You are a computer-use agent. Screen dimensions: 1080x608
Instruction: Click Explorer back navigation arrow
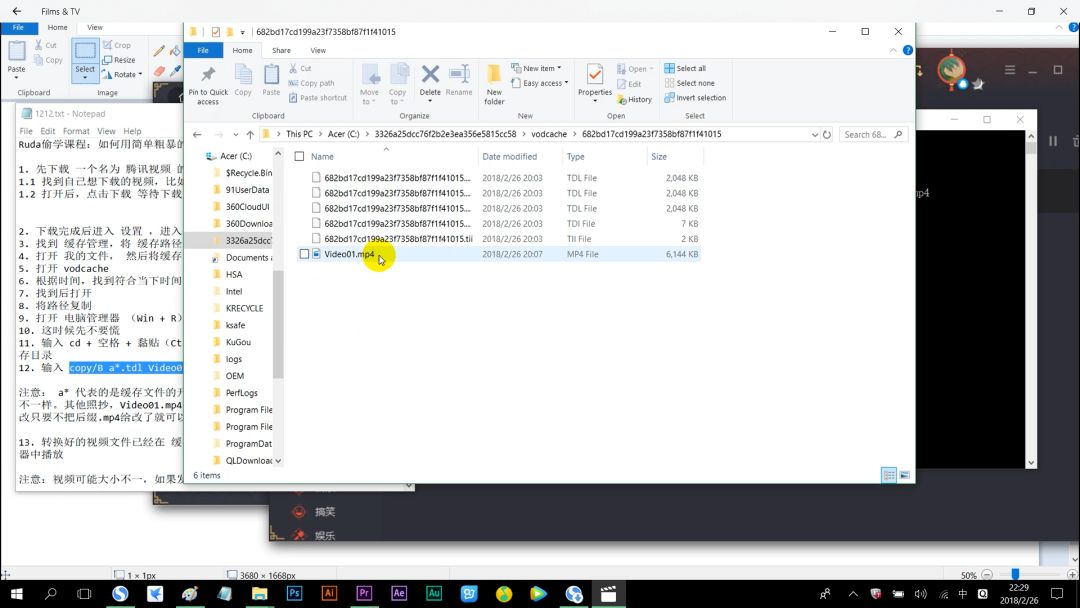click(x=197, y=134)
